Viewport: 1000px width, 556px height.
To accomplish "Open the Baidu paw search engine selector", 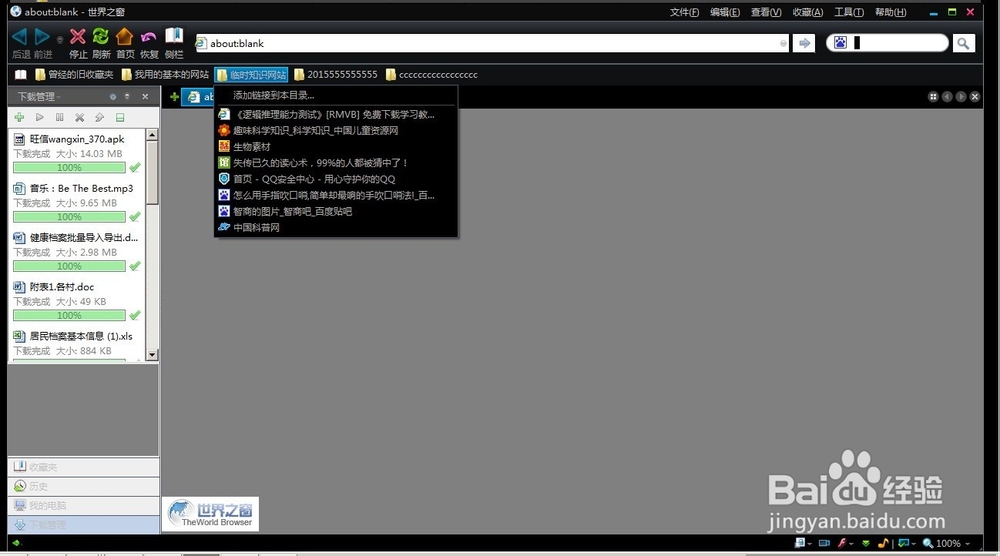I will pos(841,43).
